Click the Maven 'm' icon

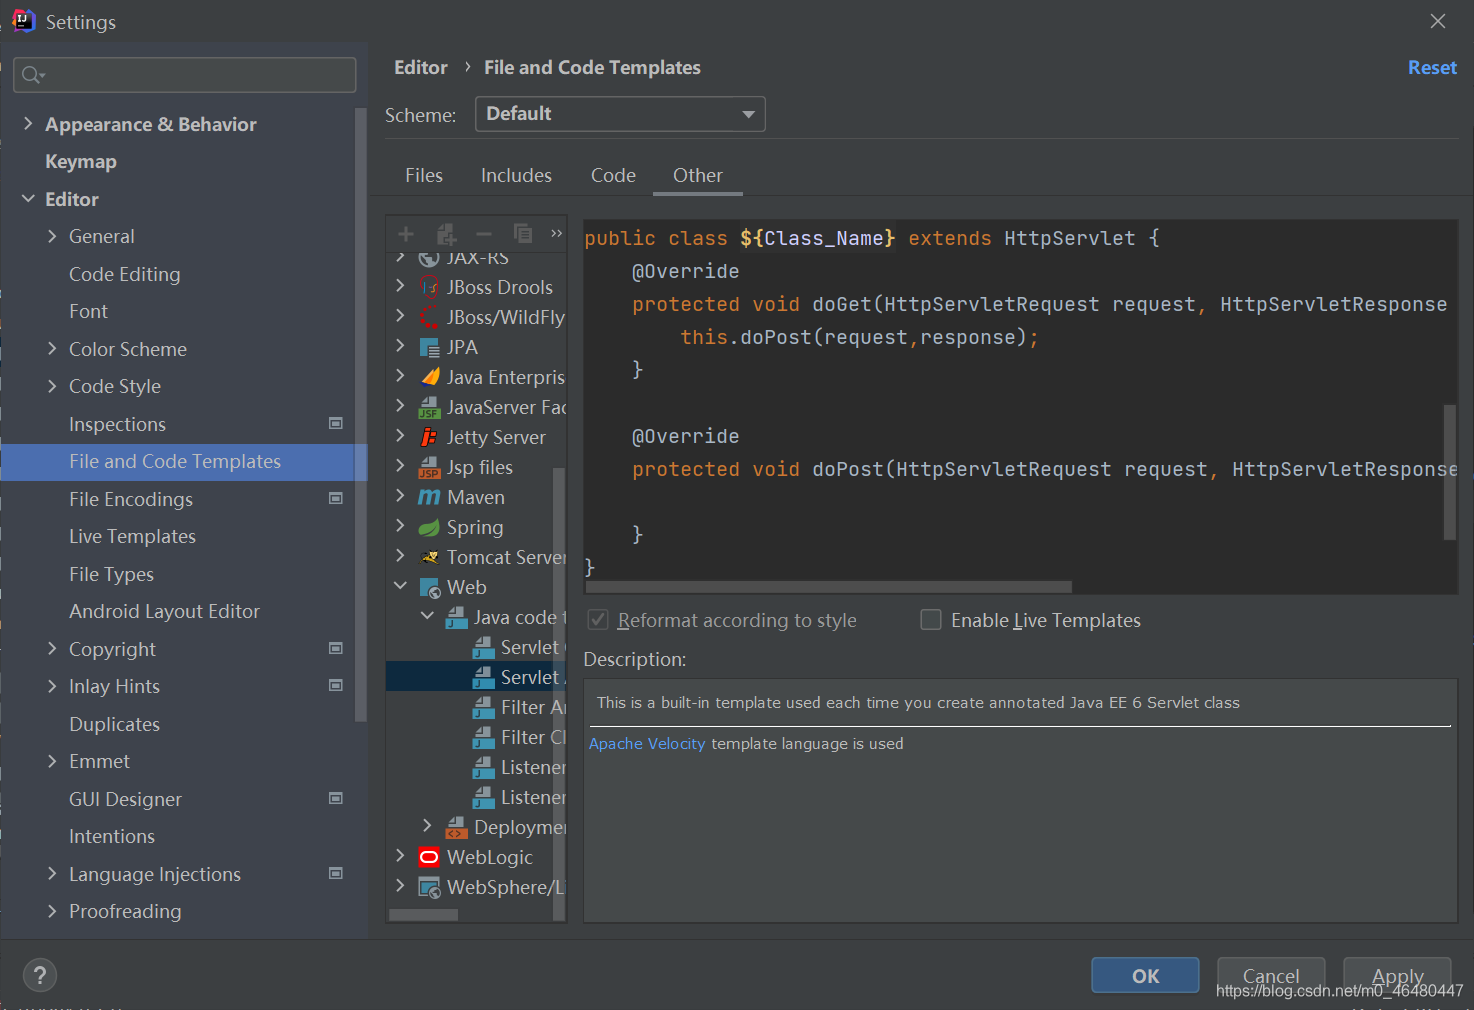point(429,497)
